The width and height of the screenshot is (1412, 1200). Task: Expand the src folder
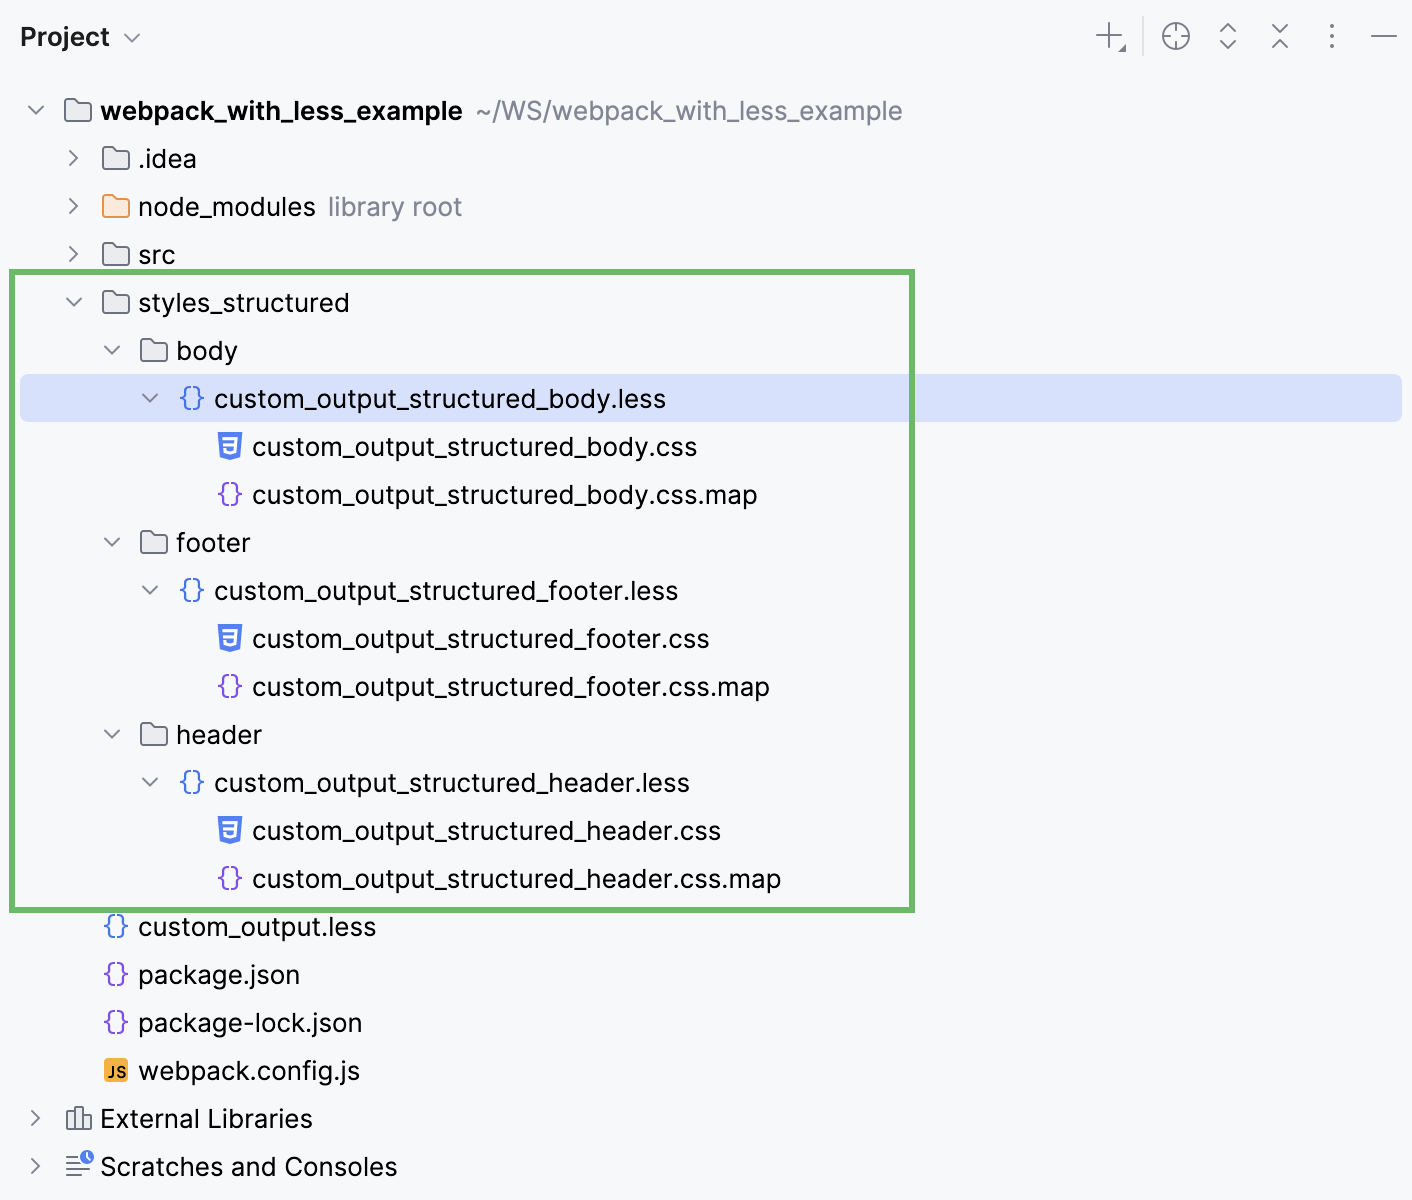[73, 254]
